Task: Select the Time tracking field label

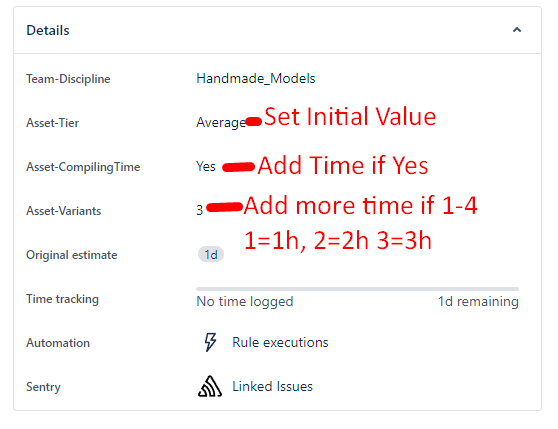Action: [x=63, y=299]
